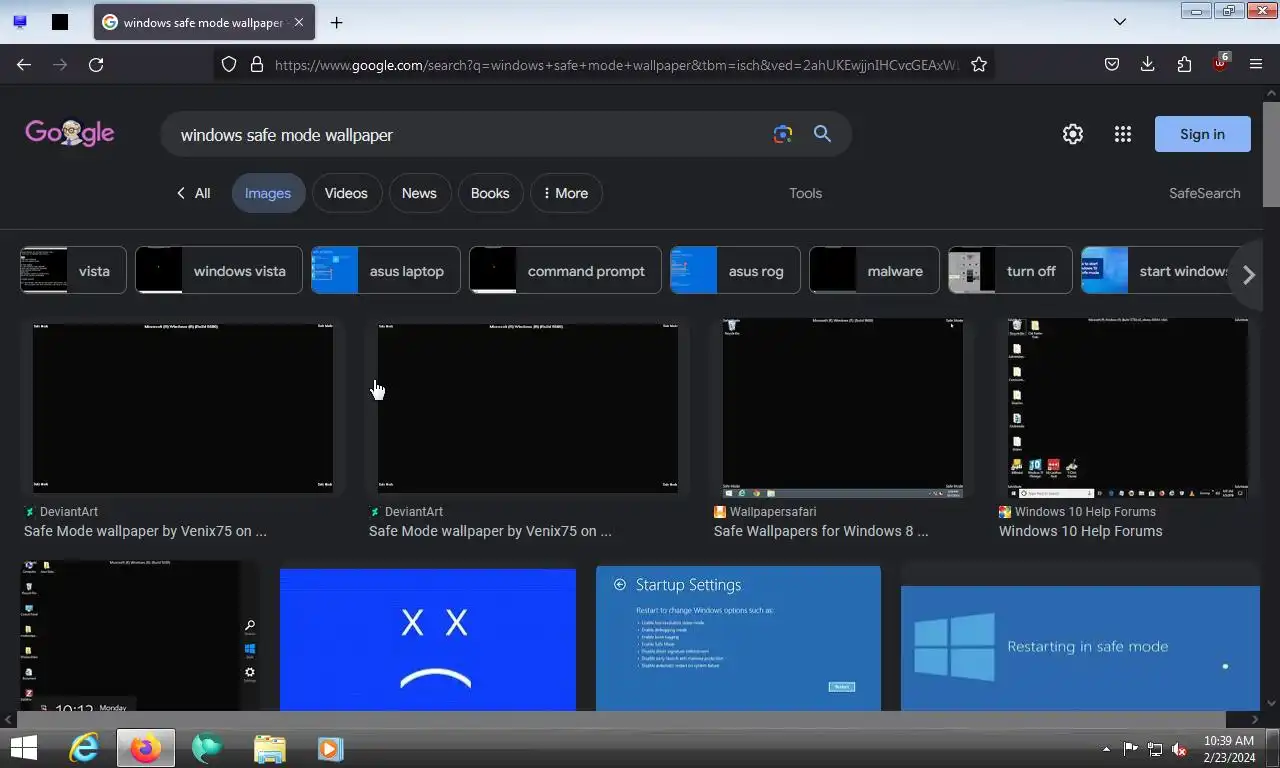This screenshot has width=1280, height=768.
Task: Filter by command prompt chip
Action: (565, 271)
